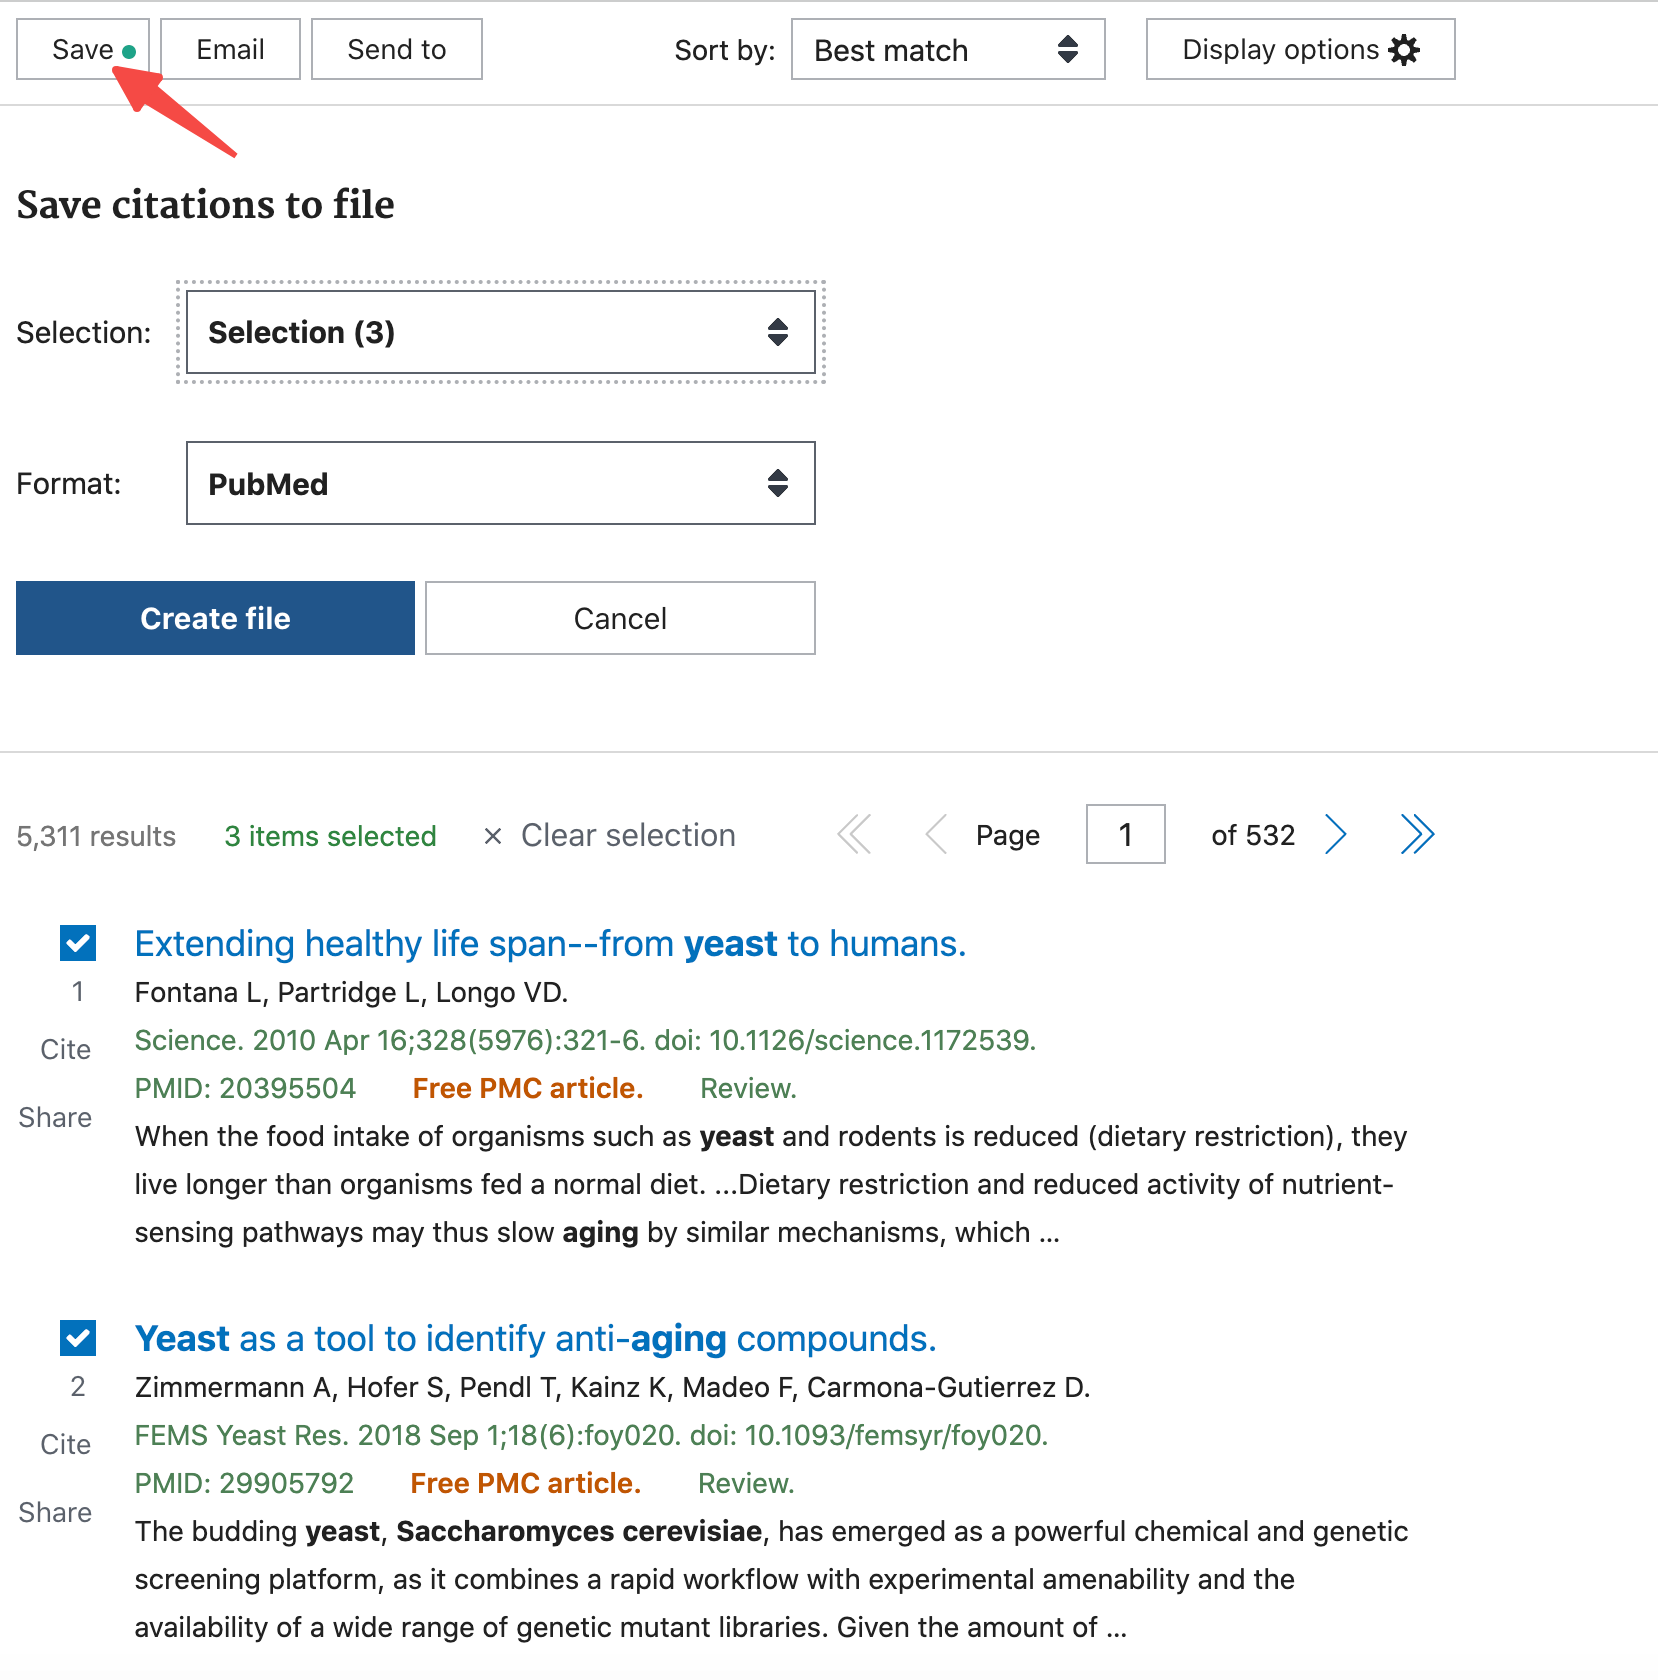Screen dimensions: 1658x1680
Task: Uncheck the Yeast as a tool result
Action: [x=78, y=1338]
